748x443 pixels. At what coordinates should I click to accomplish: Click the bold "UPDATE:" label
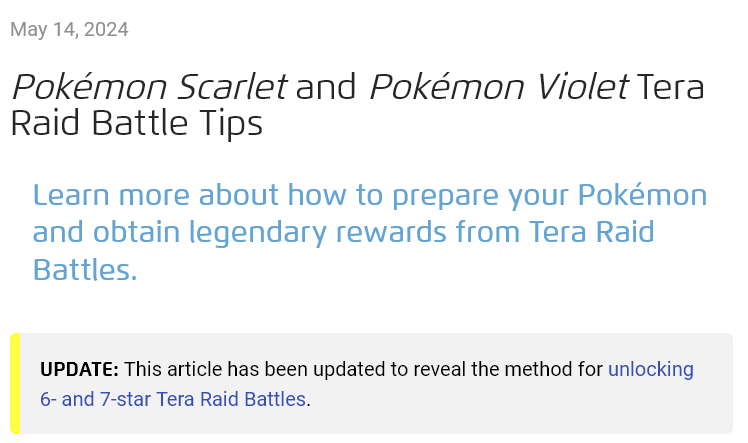click(79, 370)
